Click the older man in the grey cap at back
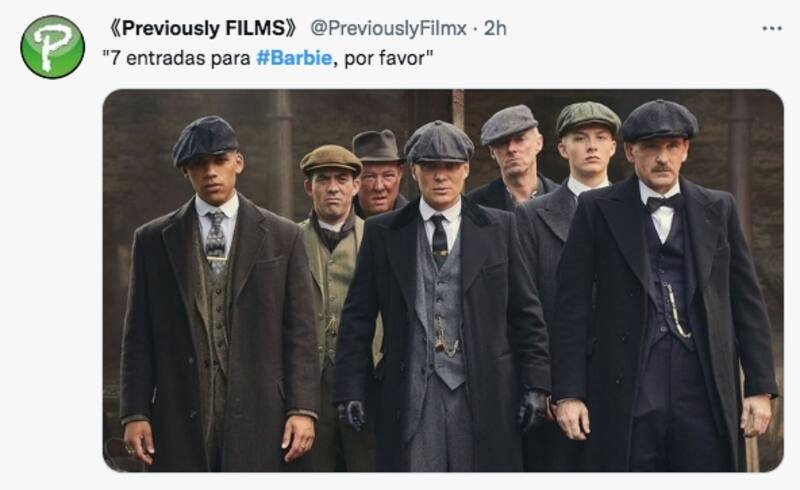800x490 pixels. pos(509,124)
